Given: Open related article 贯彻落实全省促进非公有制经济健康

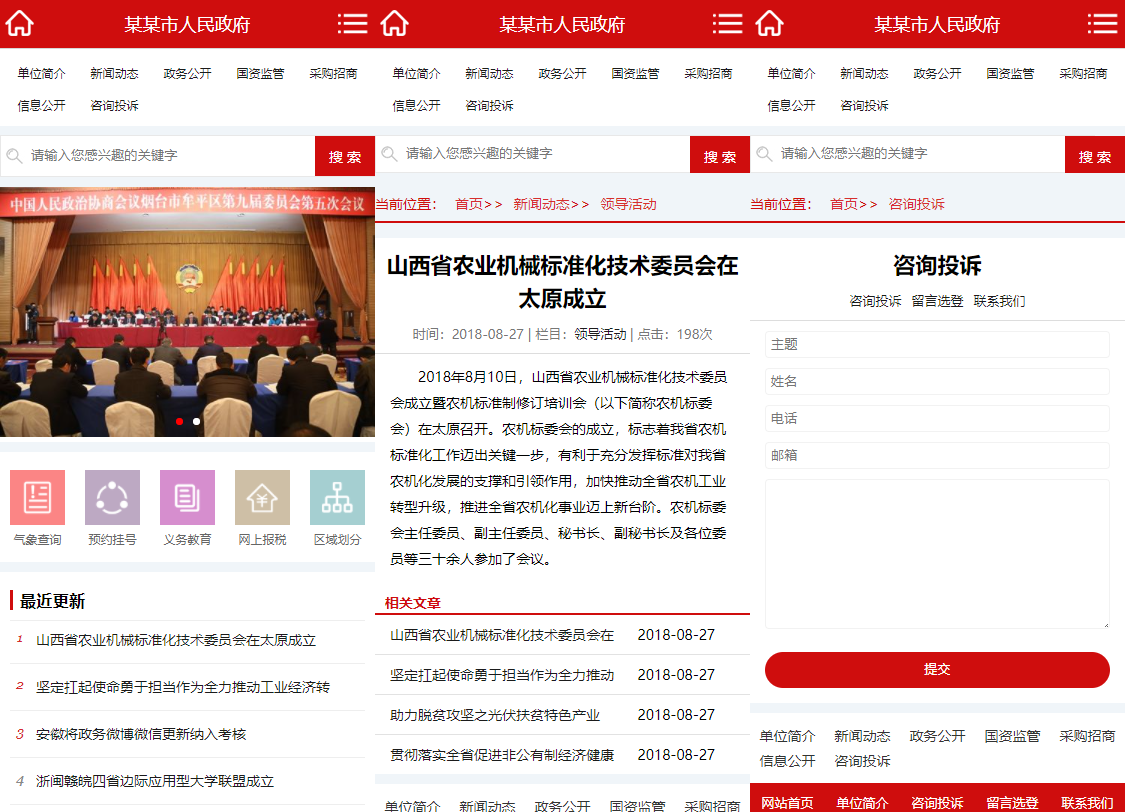Looking at the screenshot, I should 502,755.
